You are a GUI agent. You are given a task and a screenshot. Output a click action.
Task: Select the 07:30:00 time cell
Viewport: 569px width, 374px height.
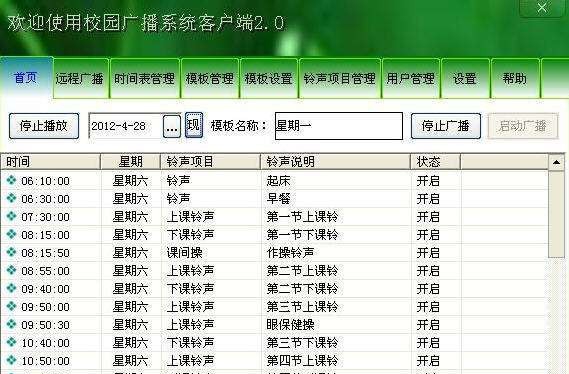pyautogui.click(x=45, y=217)
